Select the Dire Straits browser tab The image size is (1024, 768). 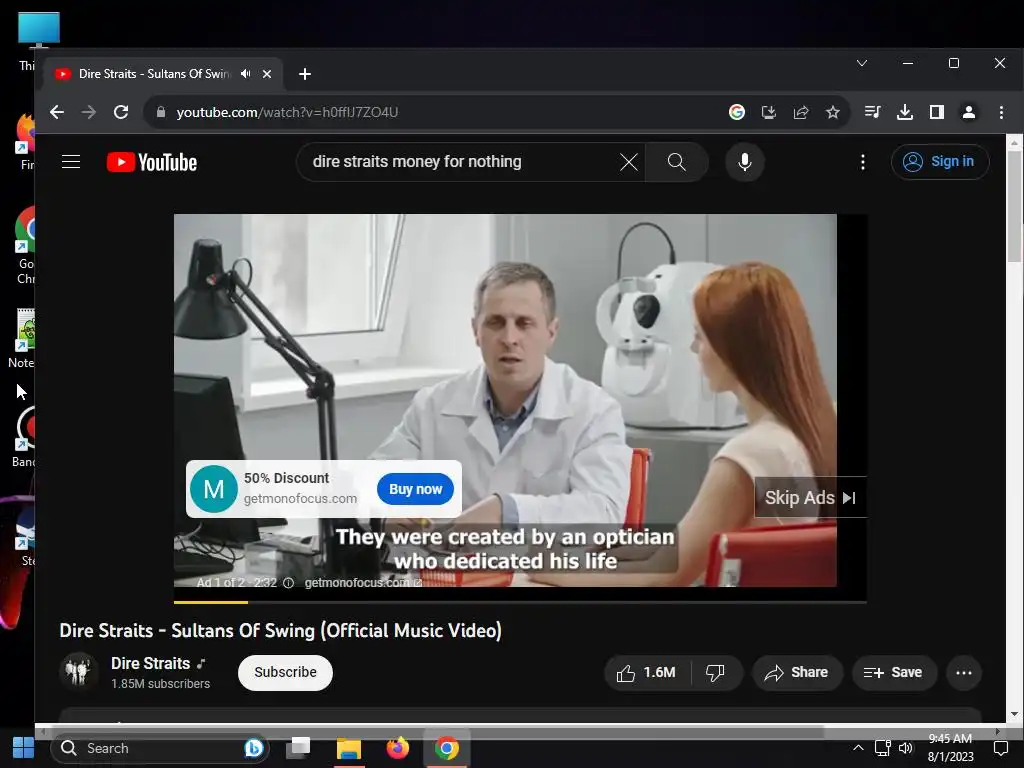click(x=153, y=74)
